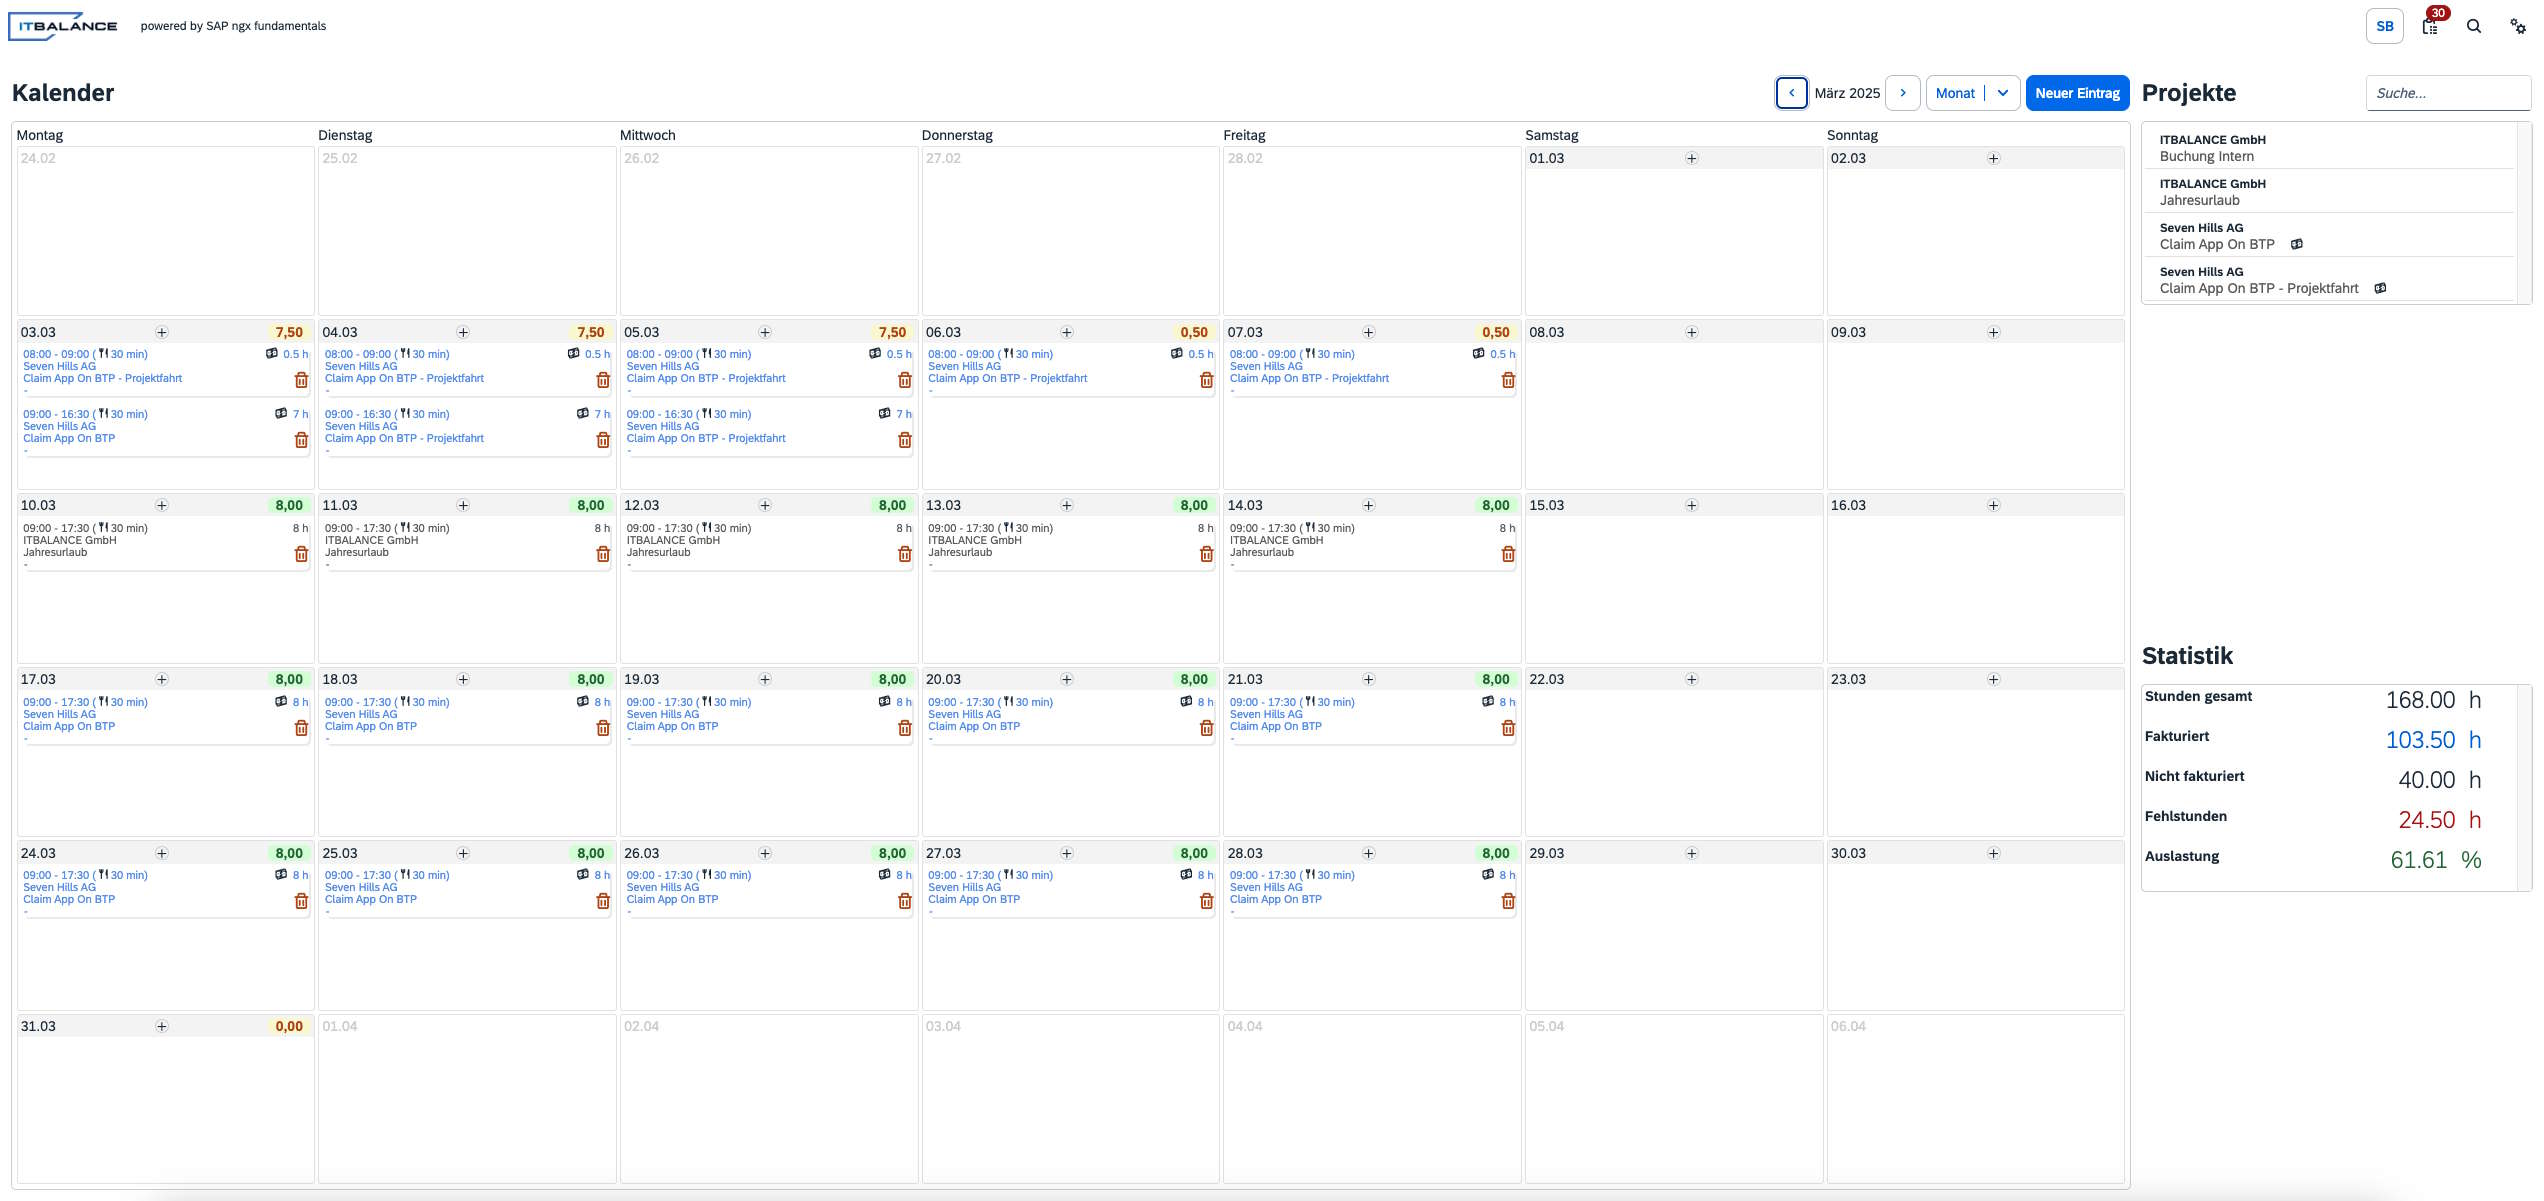Click the Auslastung value 61.61 %

pyautogui.click(x=2435, y=860)
